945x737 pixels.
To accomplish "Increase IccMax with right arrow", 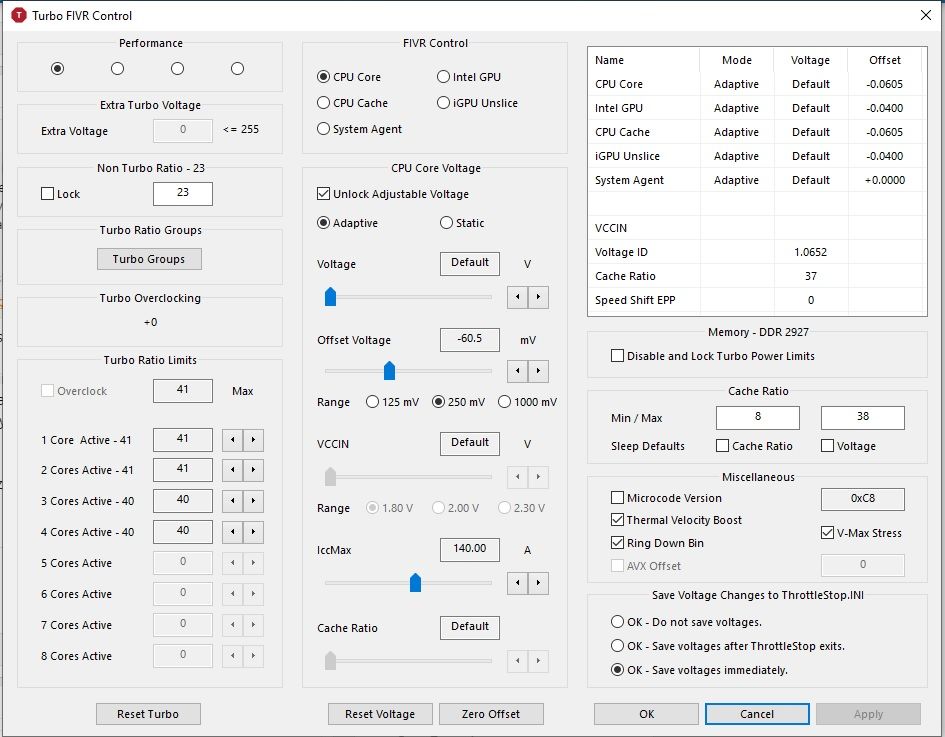I will click(x=538, y=583).
